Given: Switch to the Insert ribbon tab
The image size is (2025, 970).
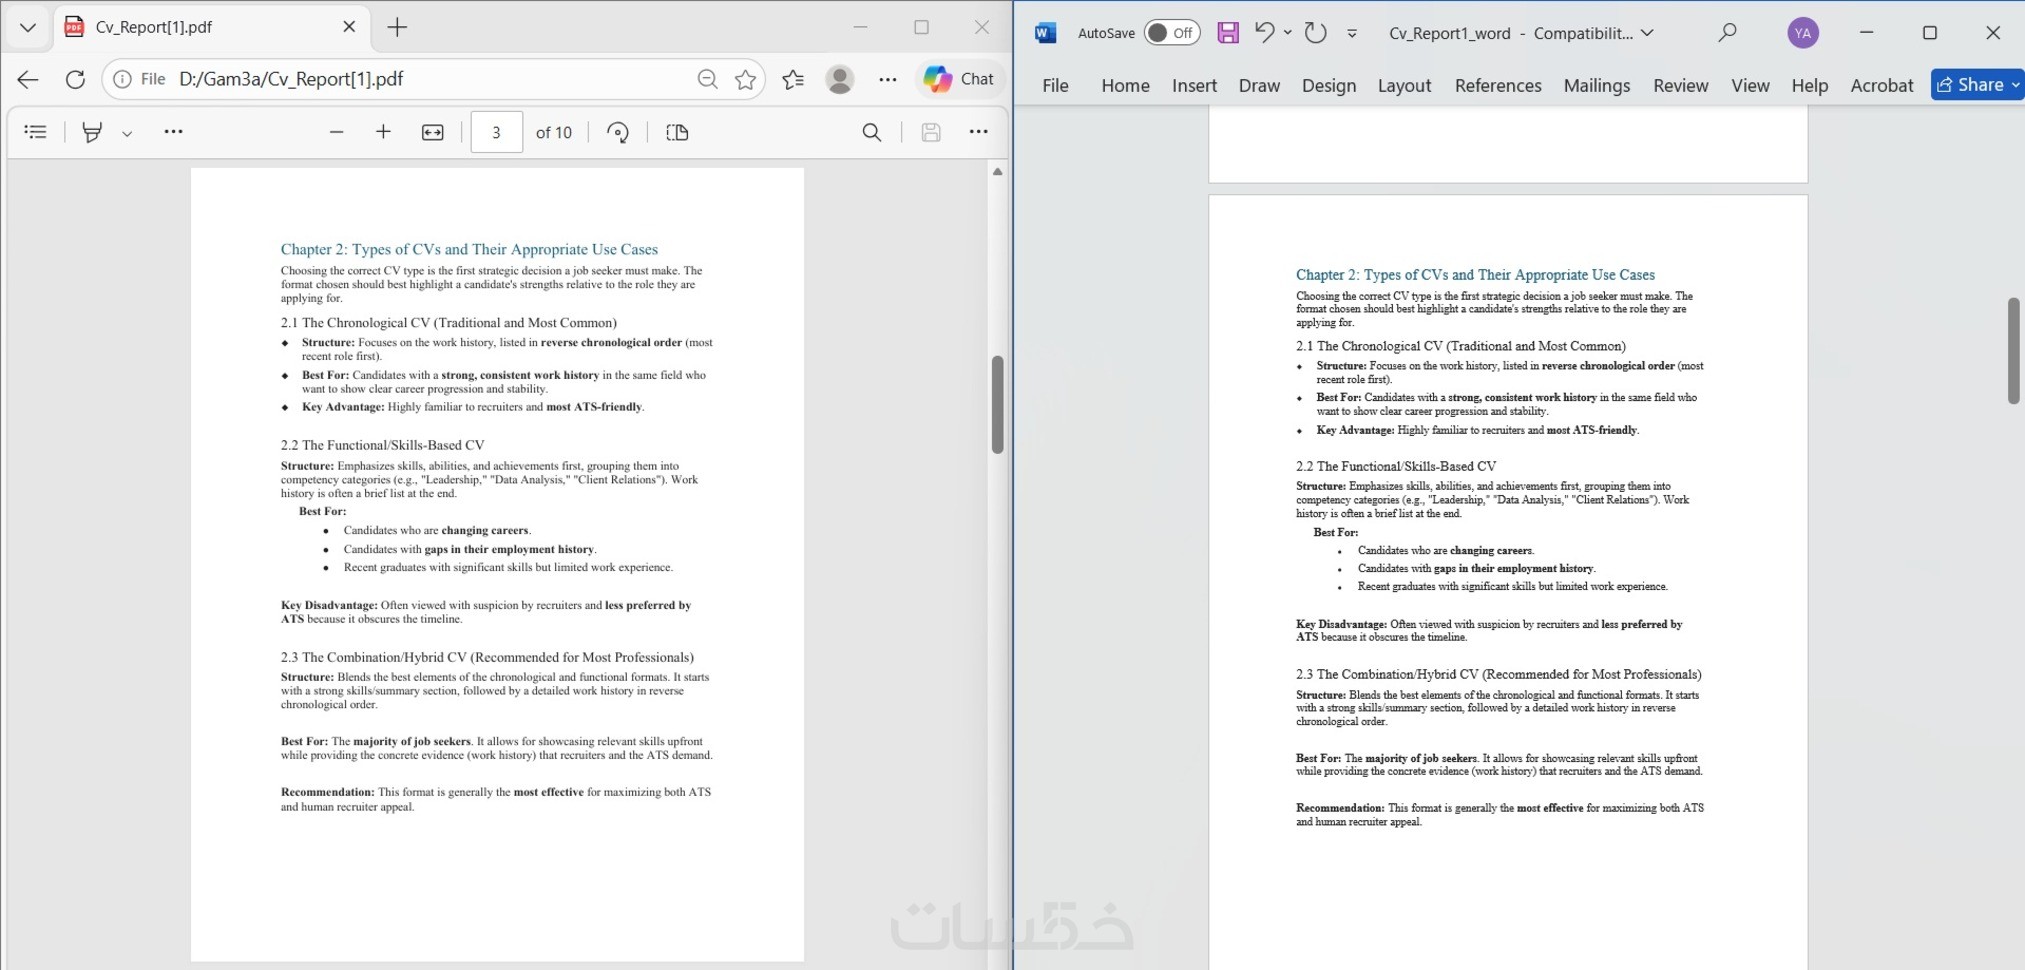Looking at the screenshot, I should [x=1194, y=86].
